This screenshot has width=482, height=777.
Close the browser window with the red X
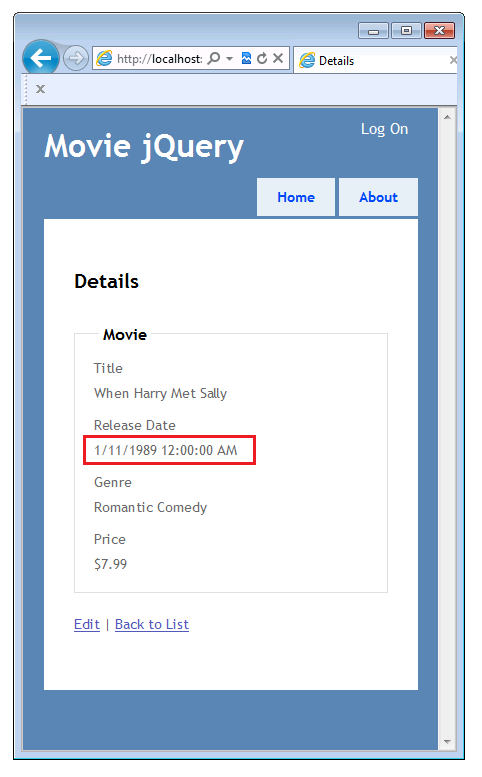[x=439, y=31]
